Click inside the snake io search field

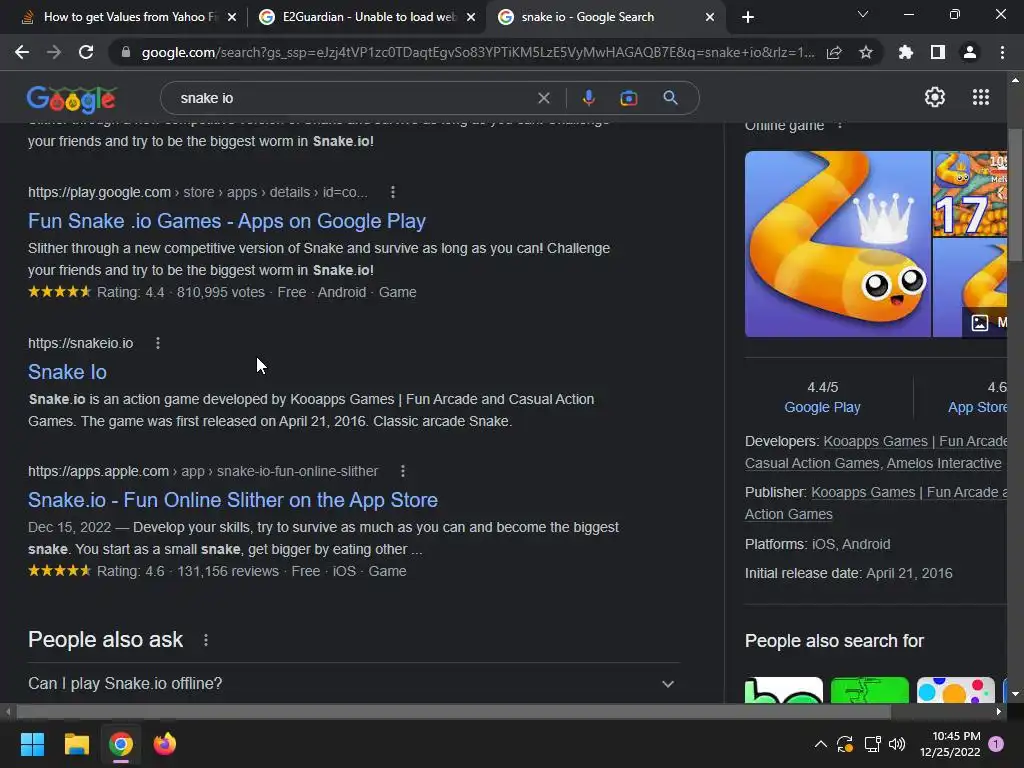point(353,98)
